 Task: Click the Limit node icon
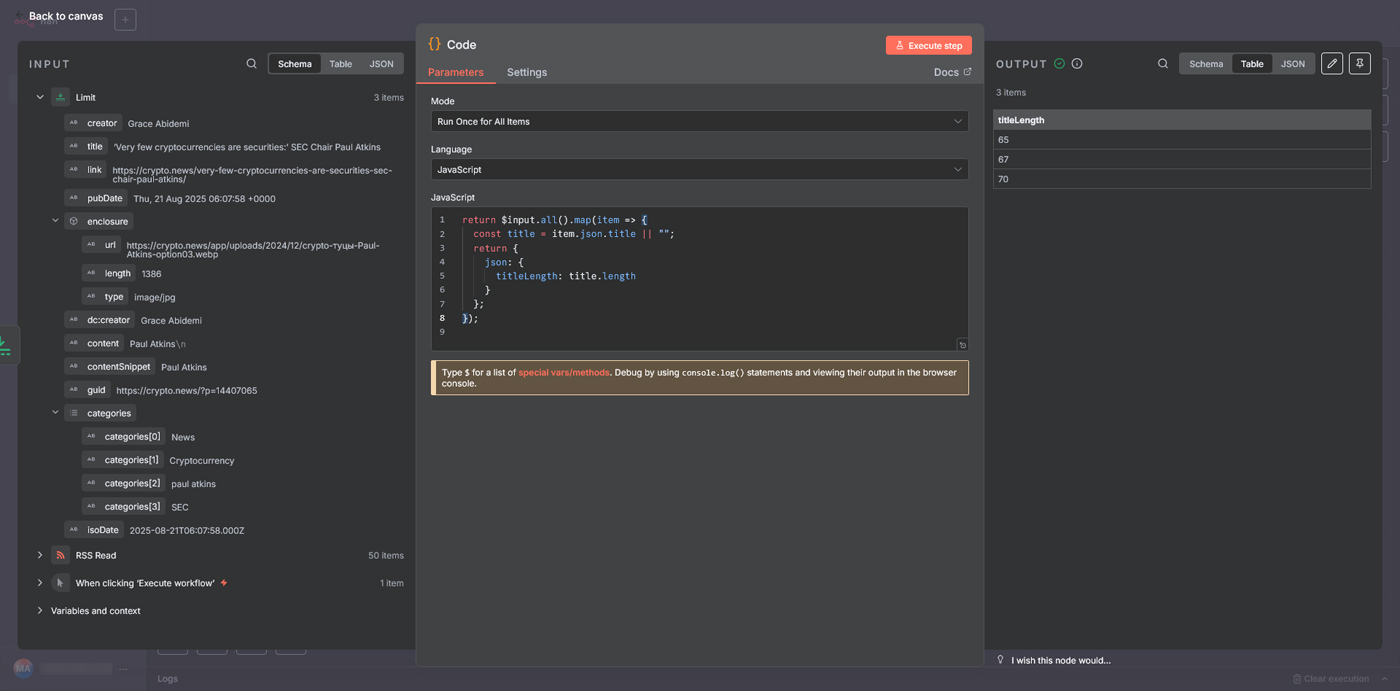tap(61, 98)
